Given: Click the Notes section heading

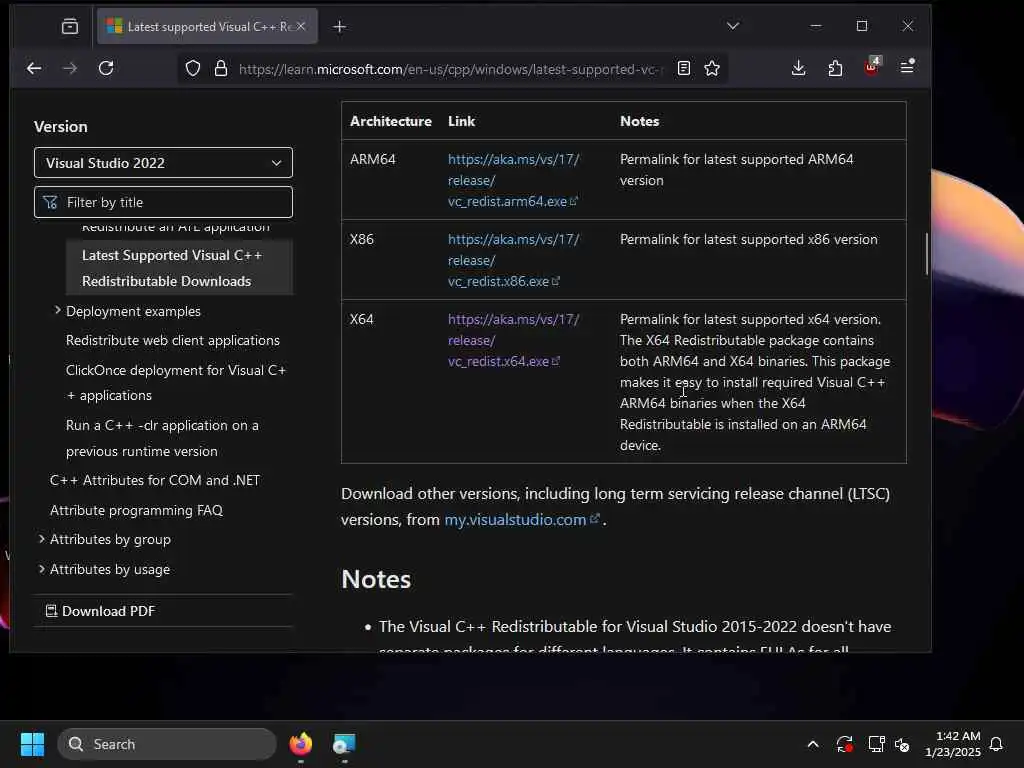Looking at the screenshot, I should (376, 579).
